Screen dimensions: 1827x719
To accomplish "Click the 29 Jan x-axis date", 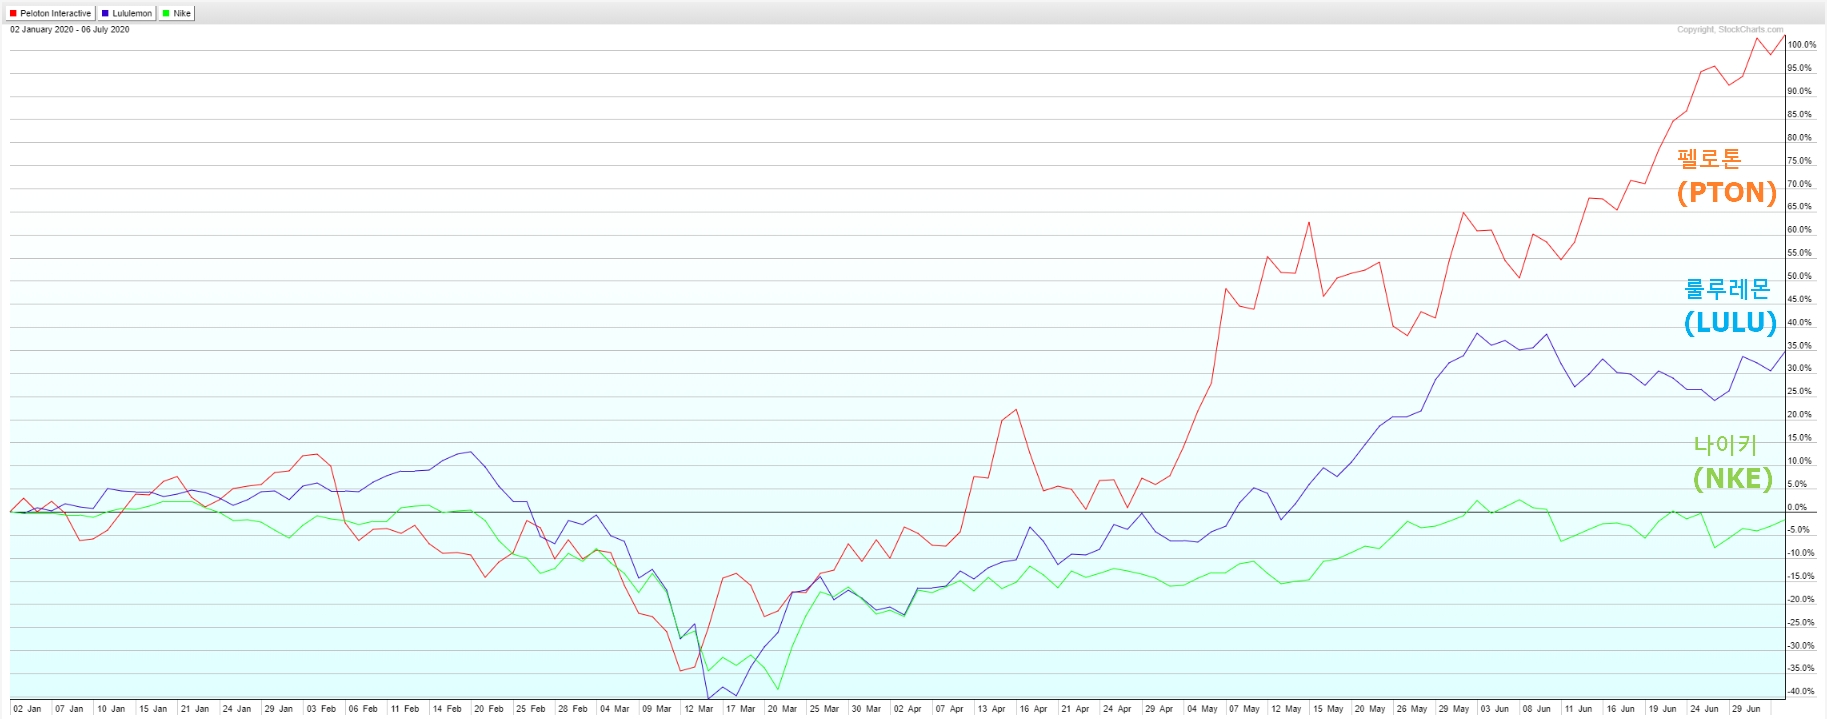I will tap(279, 709).
